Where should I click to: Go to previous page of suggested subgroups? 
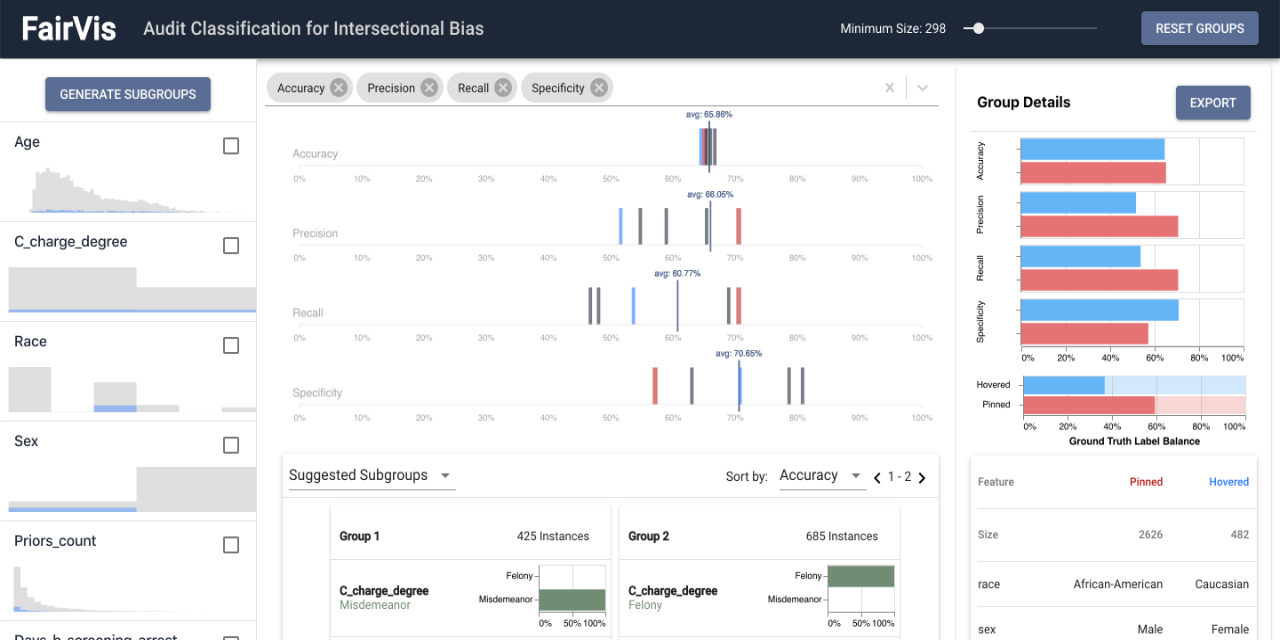coord(876,477)
